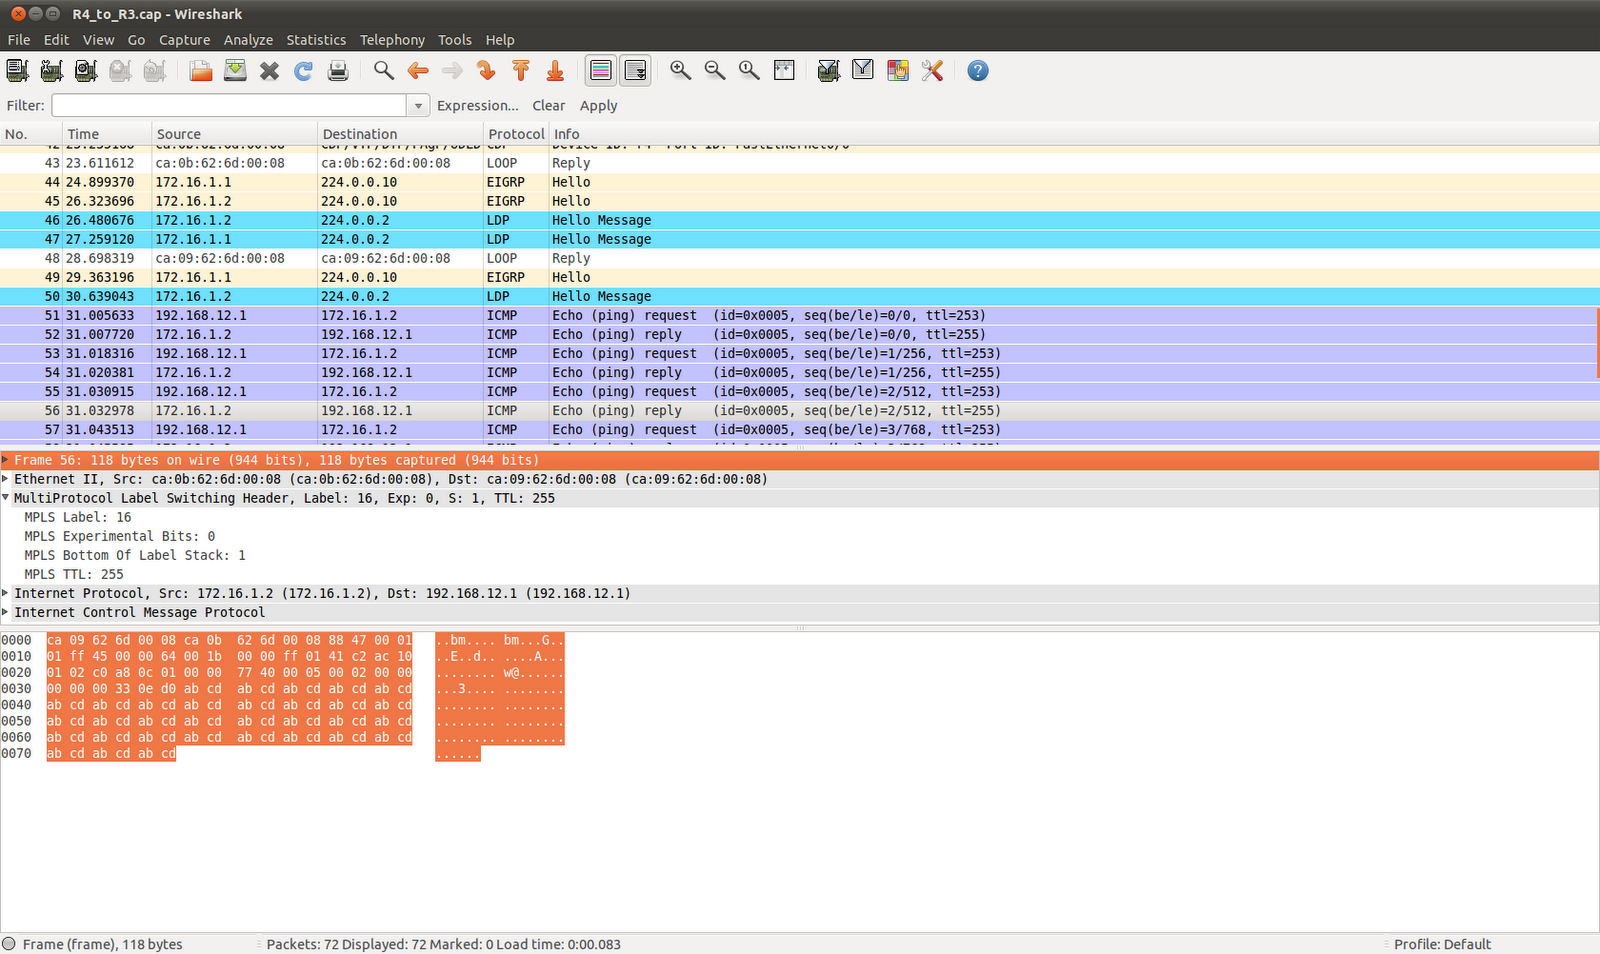Open coloring rules editor icon
1600x954 pixels.
(x=898, y=70)
